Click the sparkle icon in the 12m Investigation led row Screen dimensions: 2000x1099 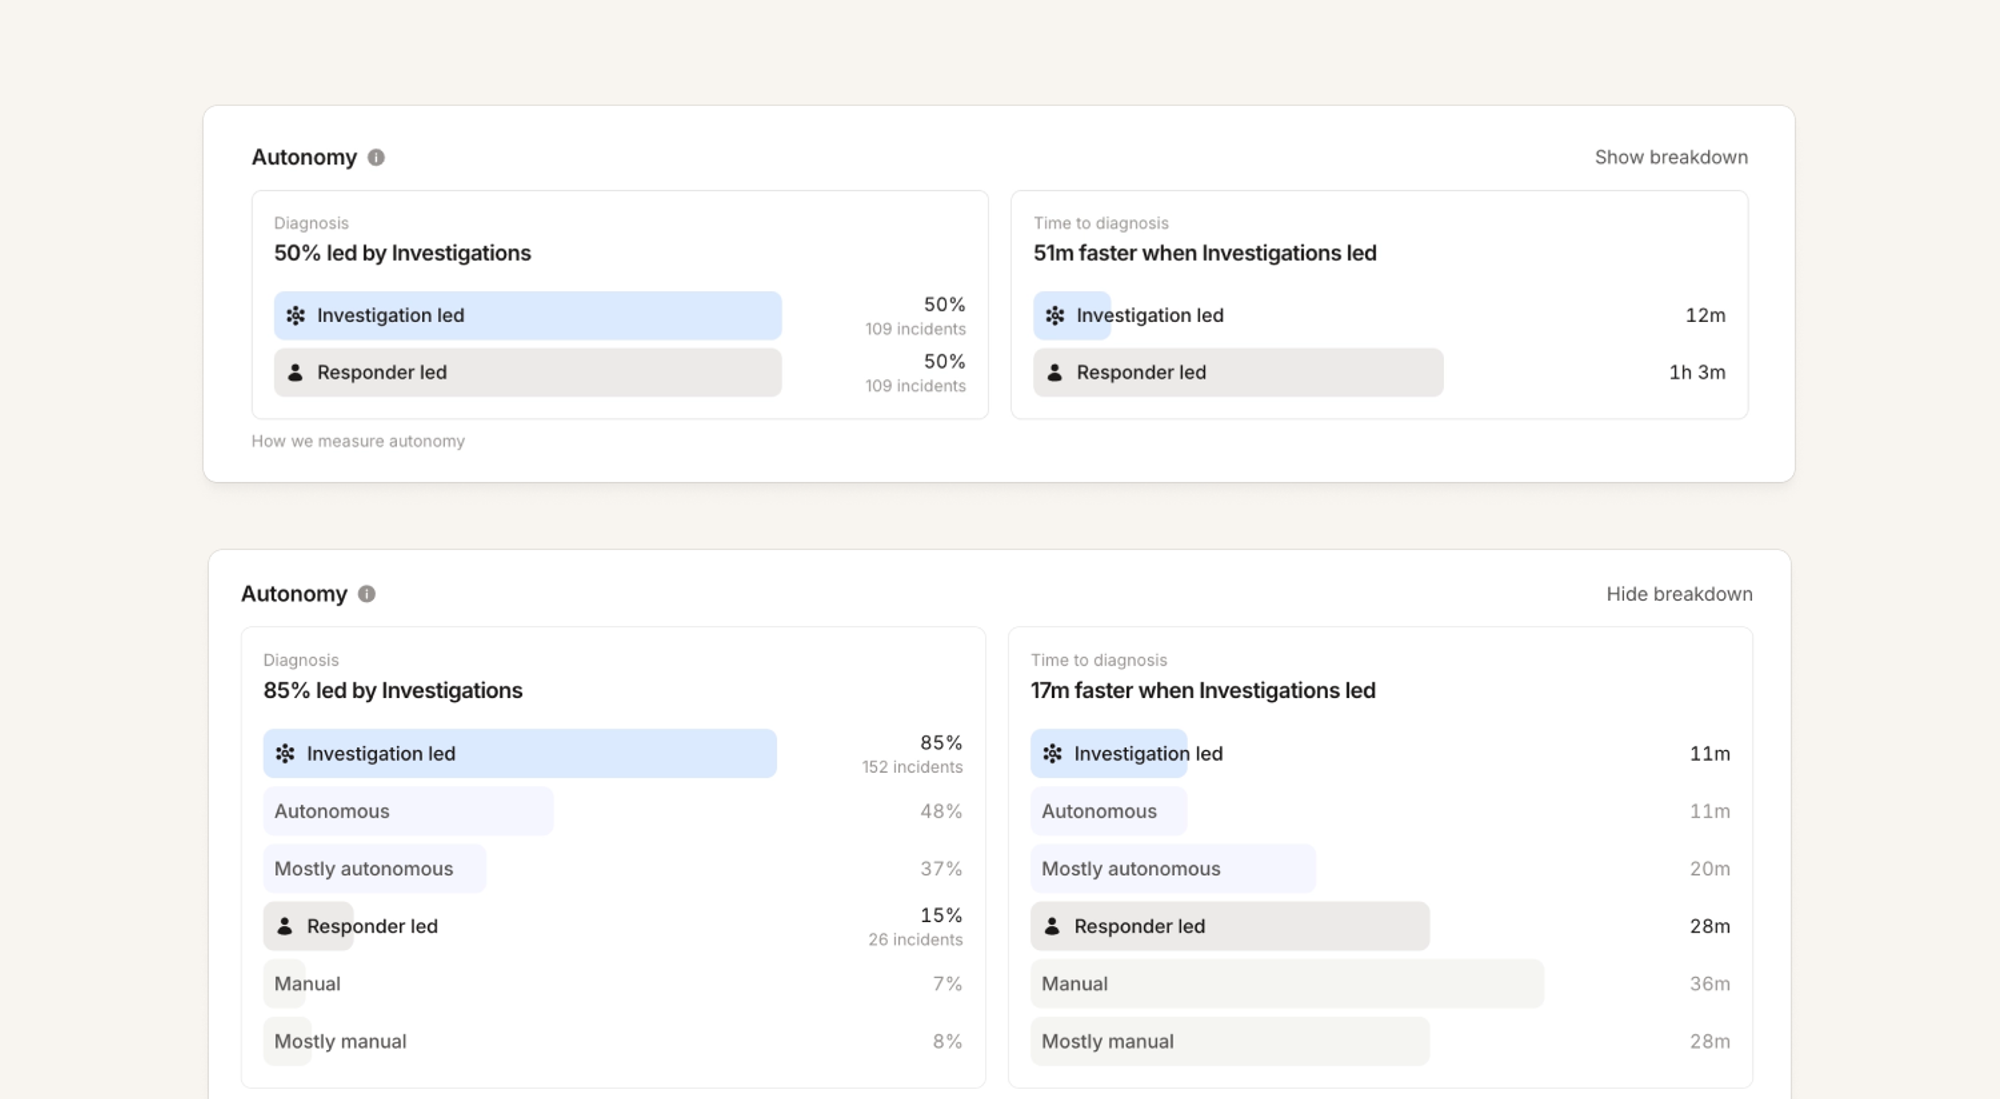(1055, 315)
